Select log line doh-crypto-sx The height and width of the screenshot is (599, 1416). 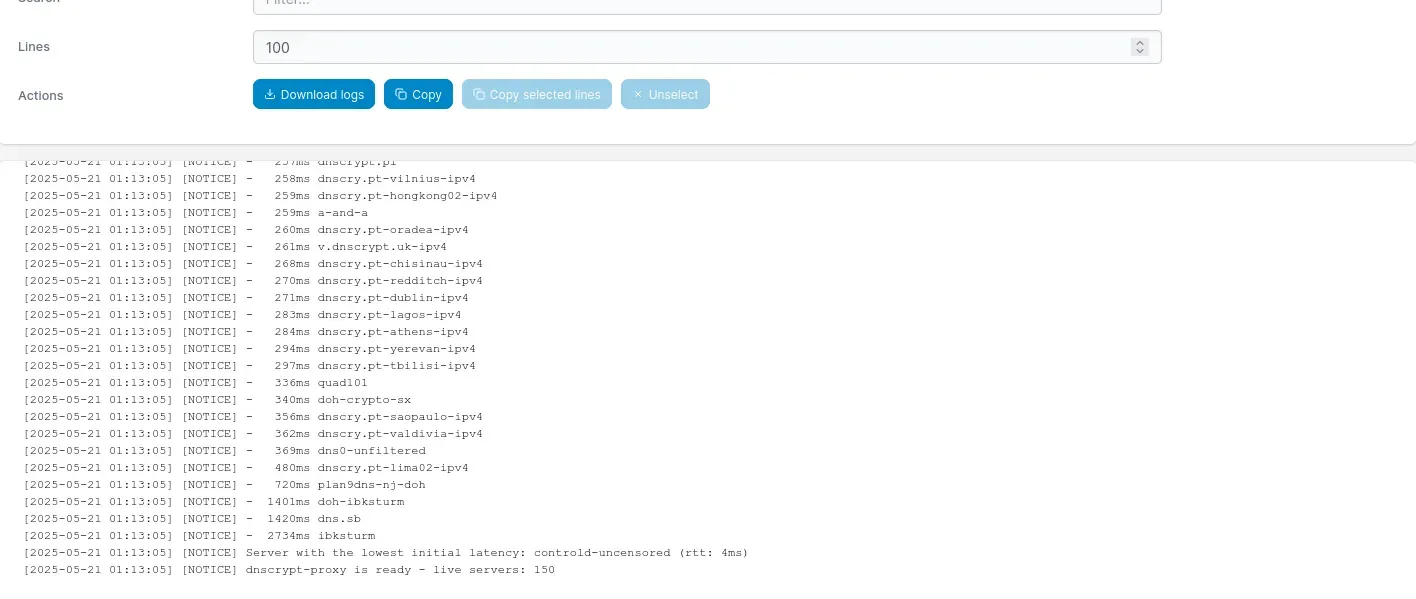point(217,400)
